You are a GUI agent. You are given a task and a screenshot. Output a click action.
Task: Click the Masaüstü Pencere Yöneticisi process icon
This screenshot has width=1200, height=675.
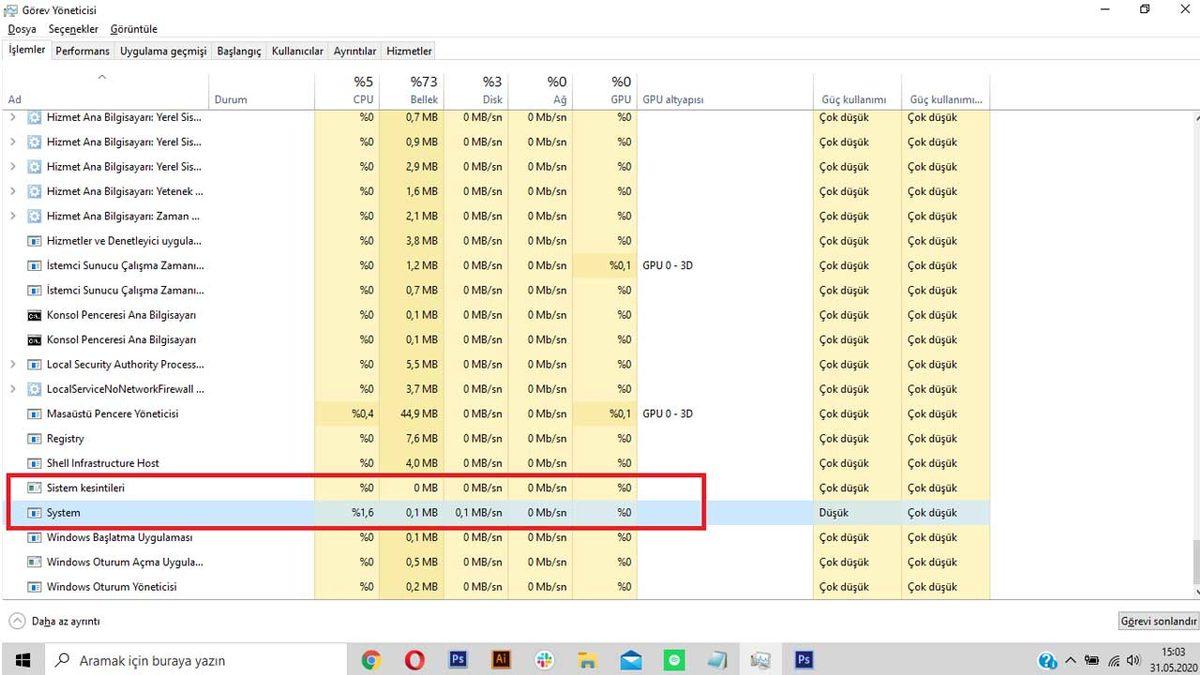(34, 413)
